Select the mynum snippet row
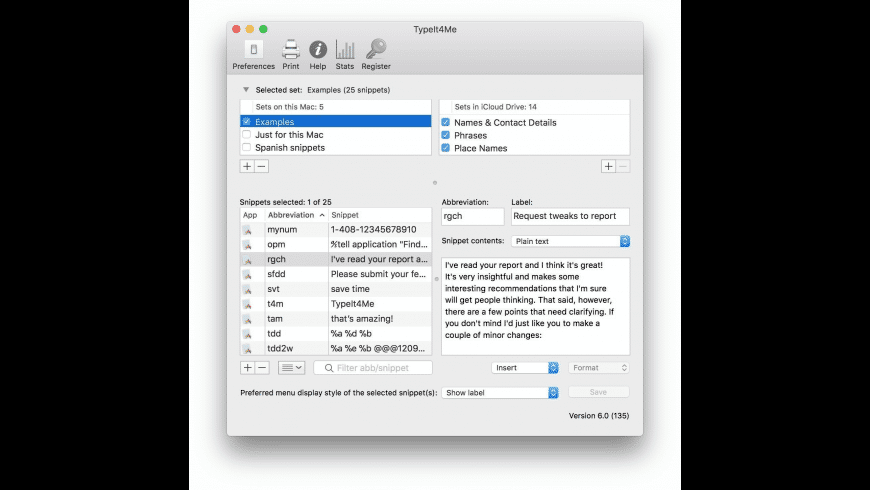This screenshot has height=490, width=870. (x=336, y=229)
